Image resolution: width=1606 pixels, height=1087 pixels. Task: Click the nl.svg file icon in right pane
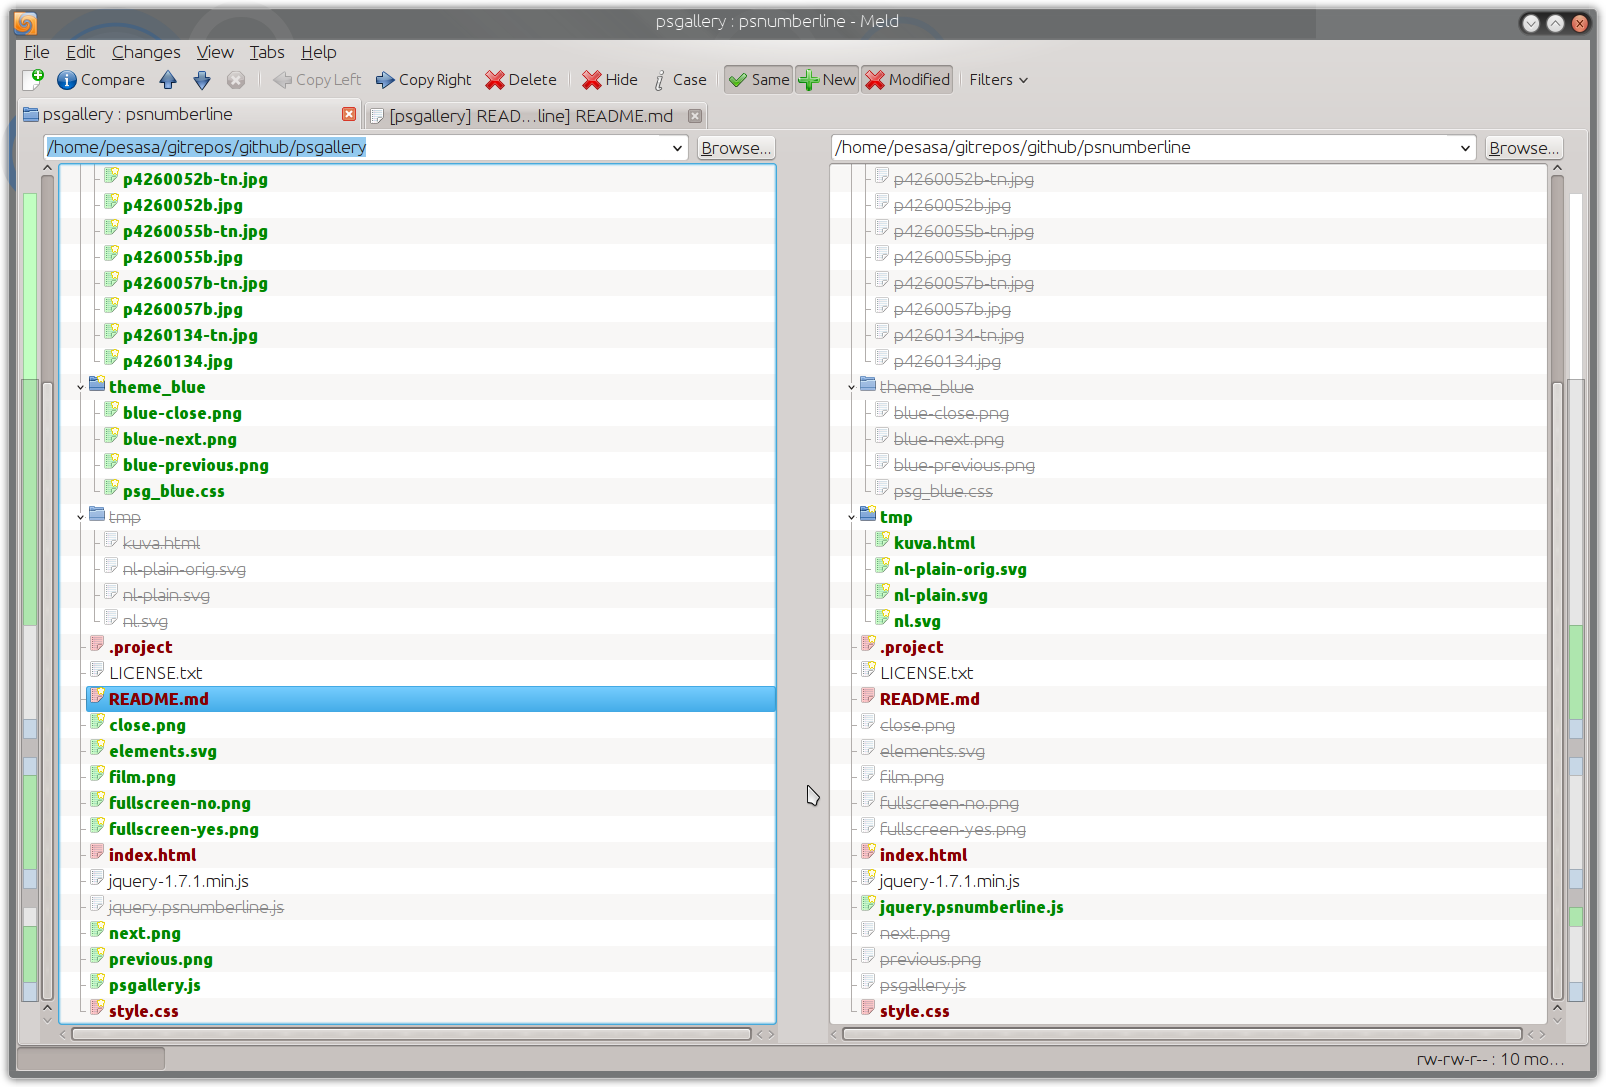pyautogui.click(x=883, y=619)
